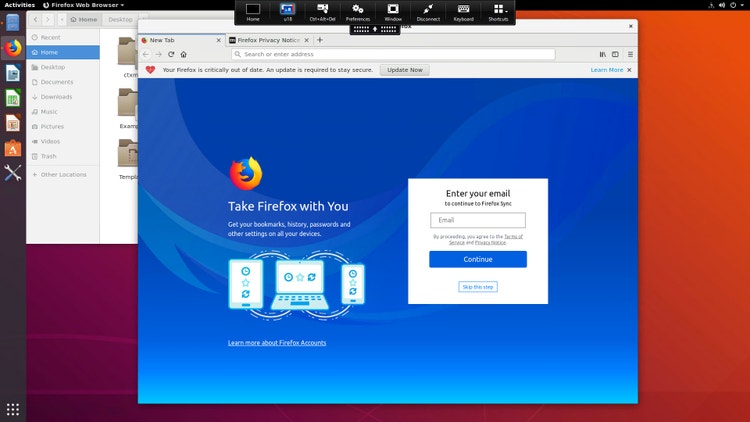Open Firefox Web Browser app menu
This screenshot has width=750, height=422.
click(x=83, y=5)
